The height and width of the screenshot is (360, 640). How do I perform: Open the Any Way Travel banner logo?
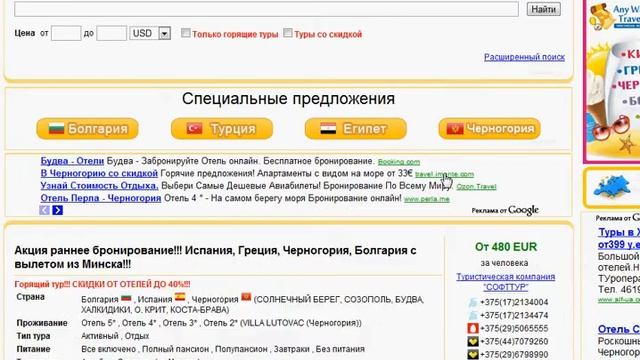(614, 16)
